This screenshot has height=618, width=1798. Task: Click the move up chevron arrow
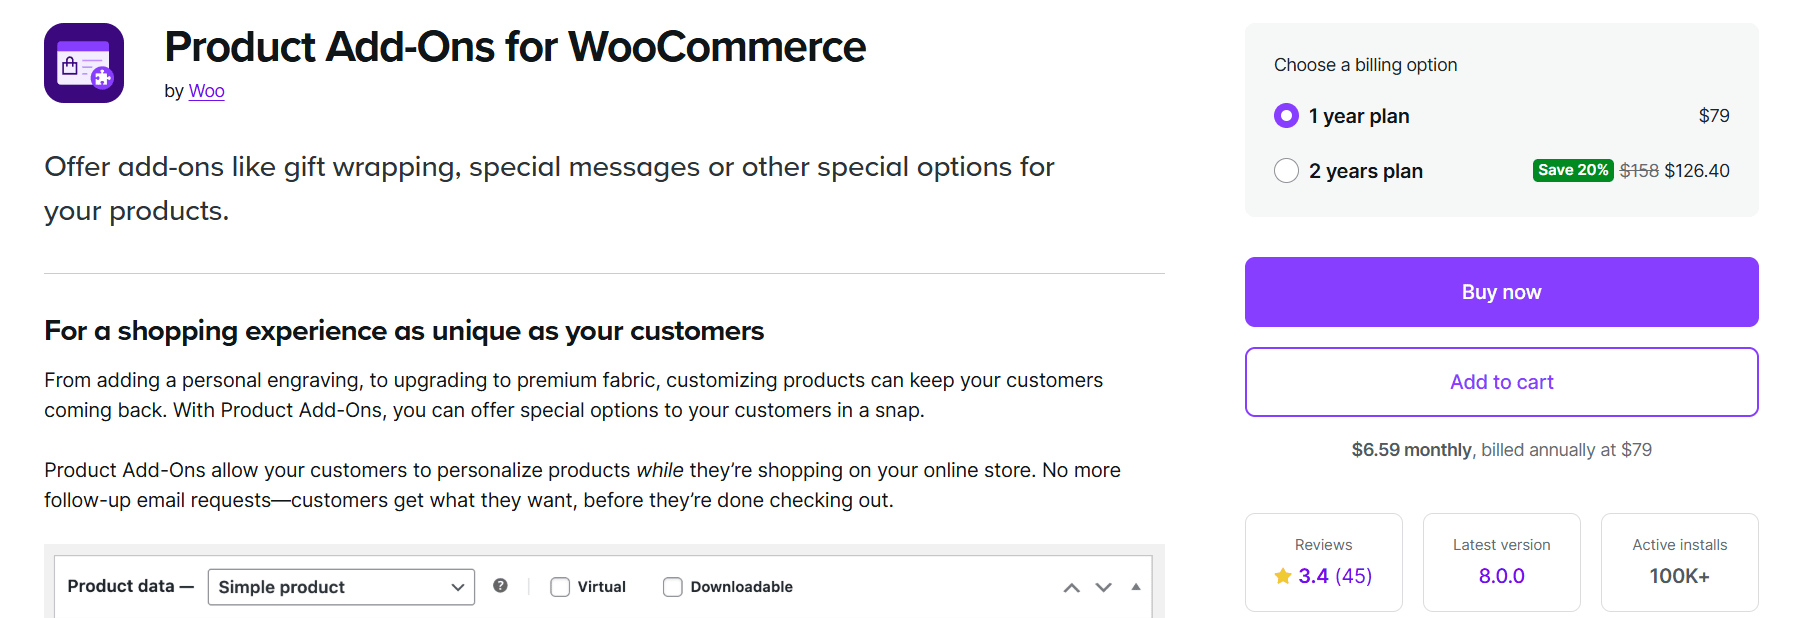tap(1071, 587)
